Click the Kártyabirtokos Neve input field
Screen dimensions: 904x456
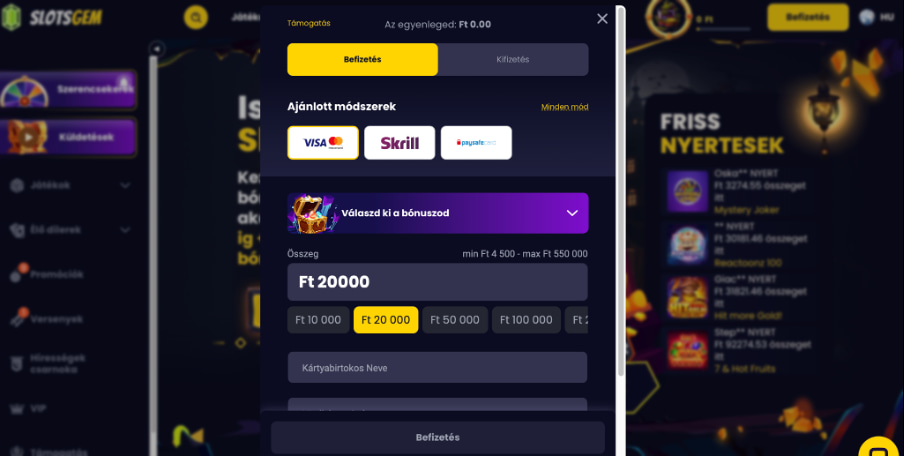(438, 368)
